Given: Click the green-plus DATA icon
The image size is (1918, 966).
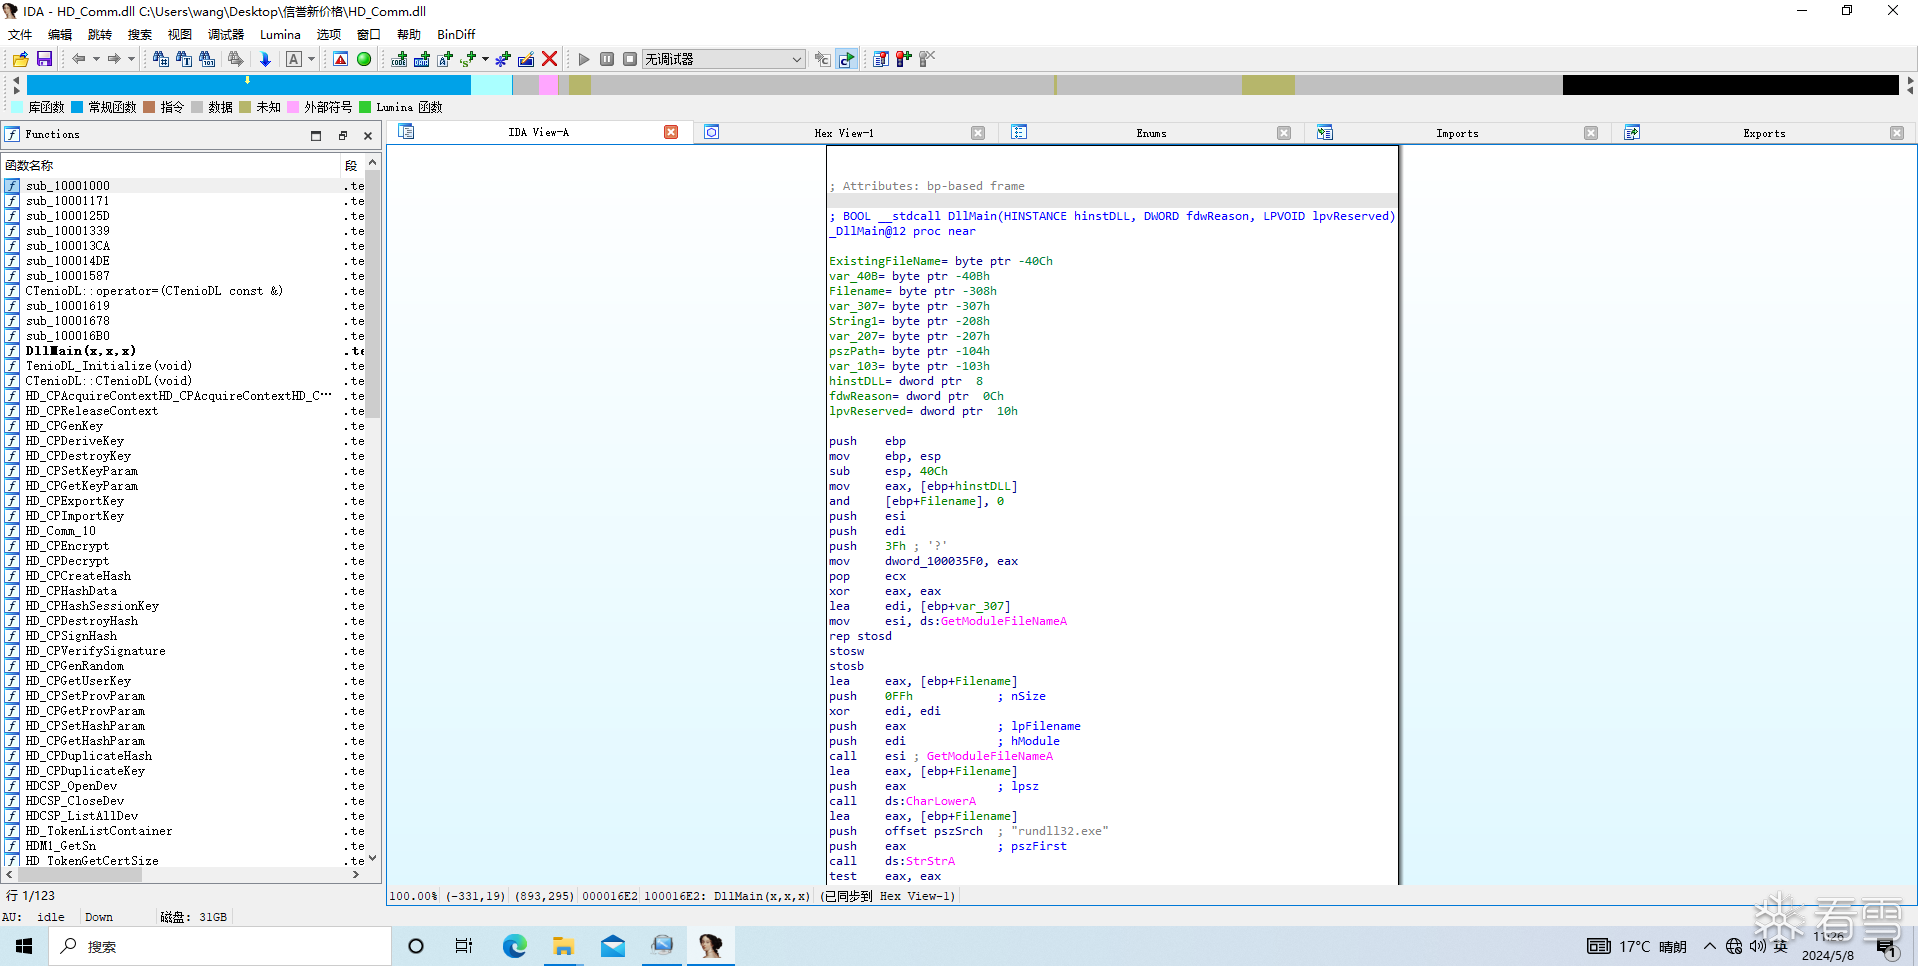Looking at the screenshot, I should click(x=422, y=59).
